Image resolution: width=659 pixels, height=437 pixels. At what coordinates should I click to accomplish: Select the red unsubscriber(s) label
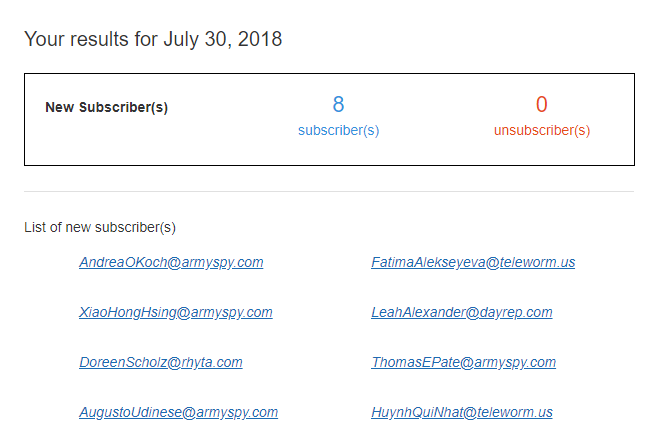click(x=542, y=131)
